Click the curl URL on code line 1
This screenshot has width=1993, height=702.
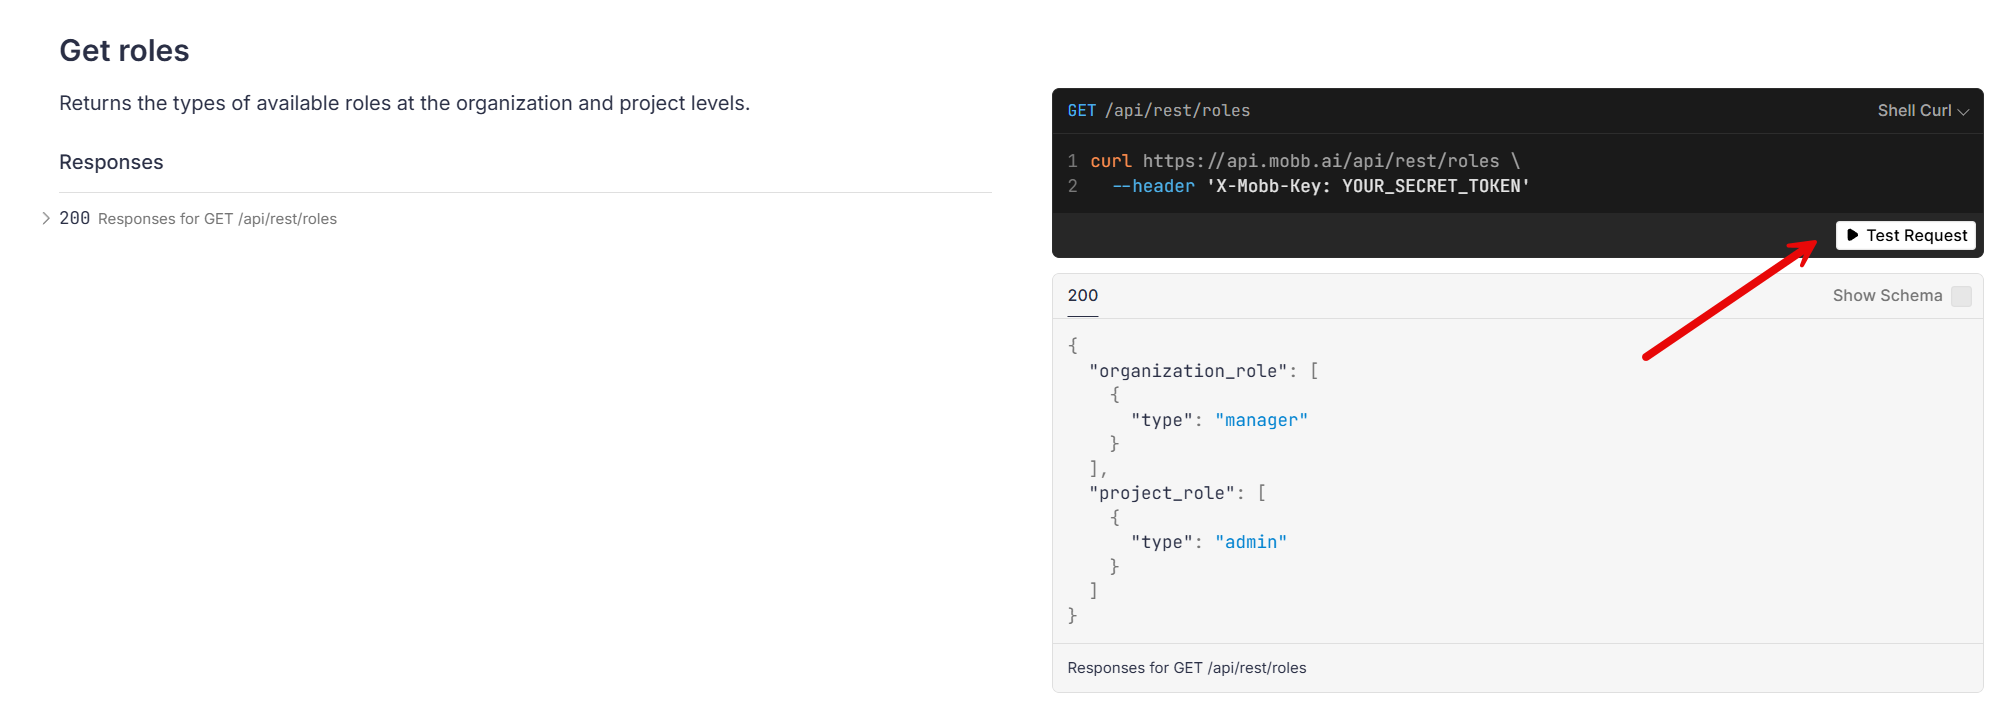point(1320,161)
